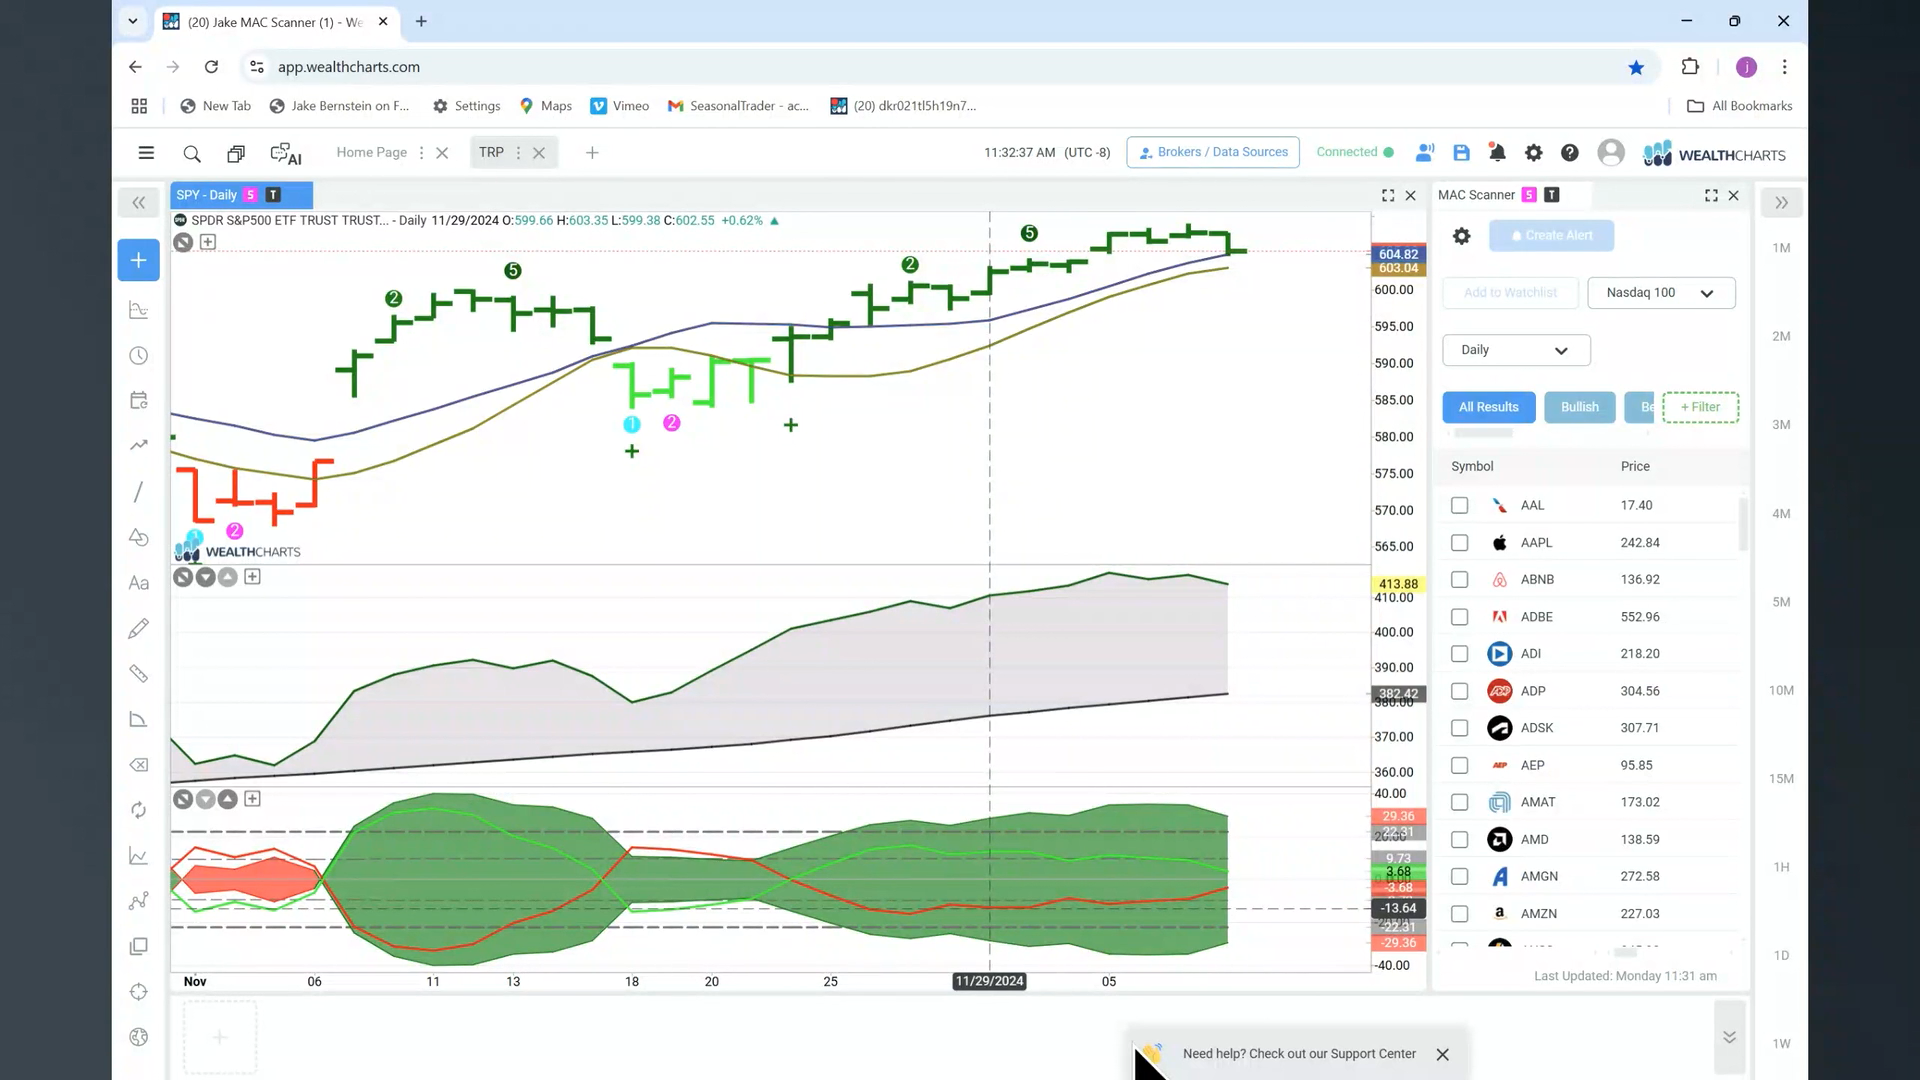Switch to the Home Page workspace tab

tap(371, 152)
